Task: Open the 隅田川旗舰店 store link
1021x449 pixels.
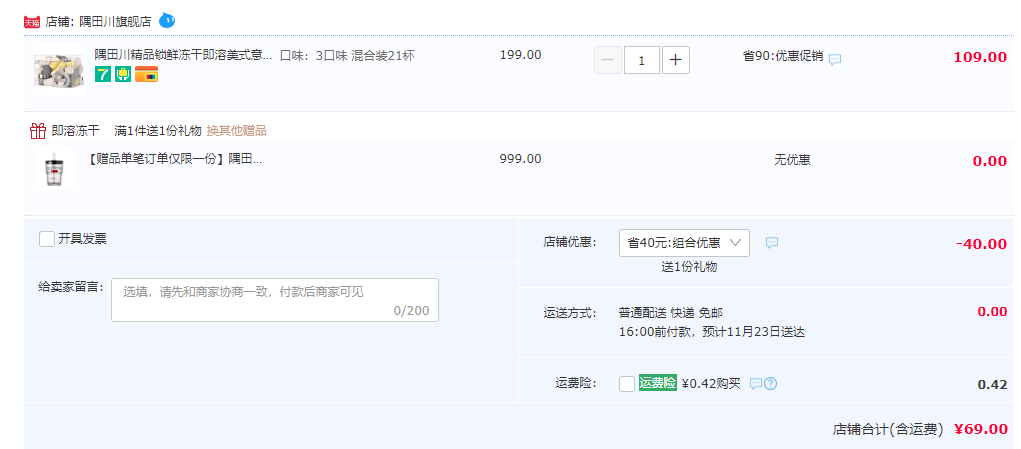Action: click(x=115, y=21)
